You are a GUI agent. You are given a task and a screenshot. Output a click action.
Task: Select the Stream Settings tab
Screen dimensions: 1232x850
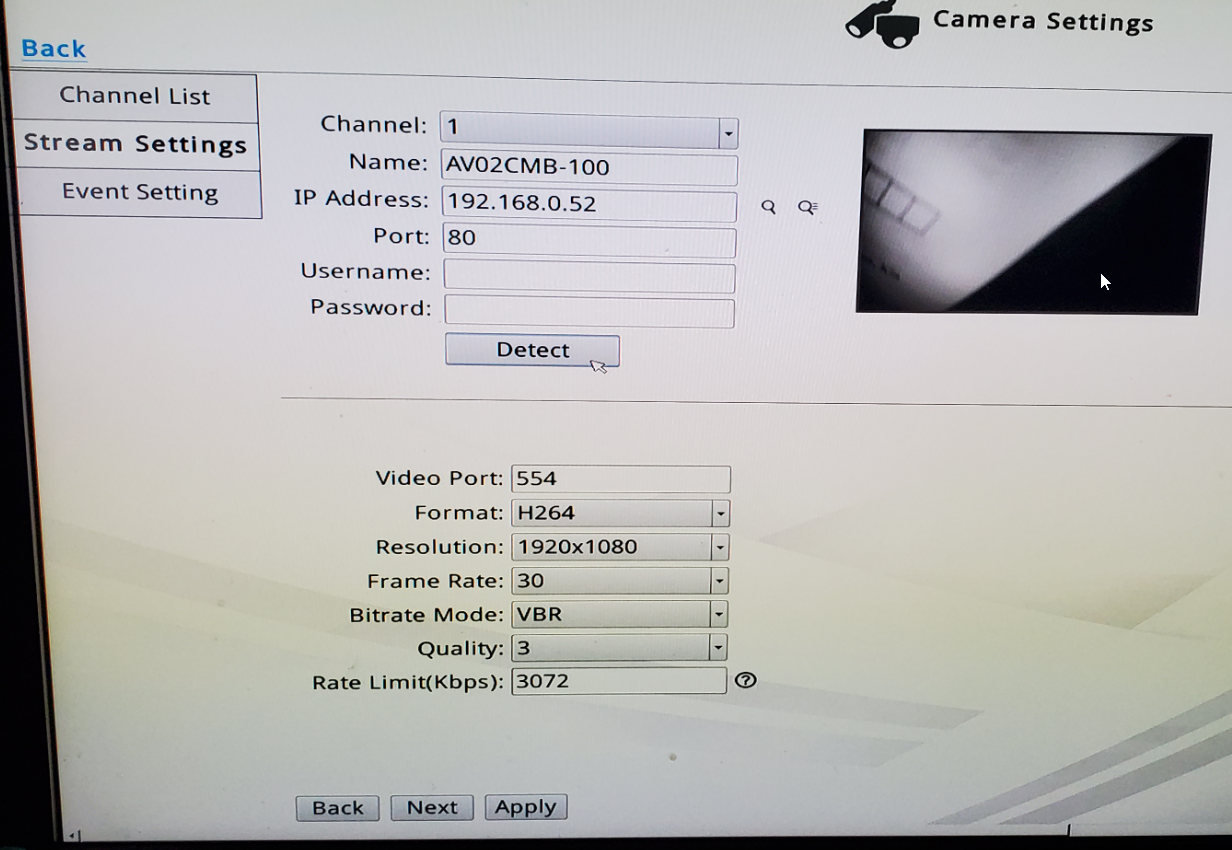pos(136,145)
